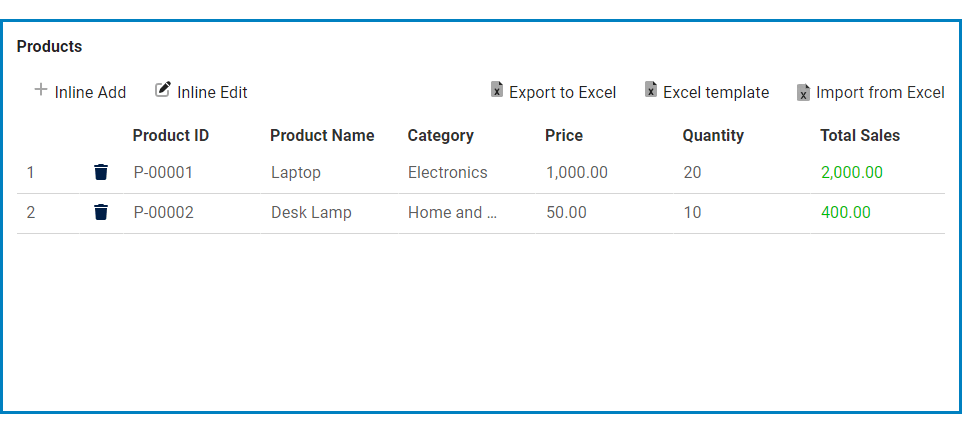Screen dimensions: 962x433
Task: Delete the Laptop row using trash icon
Action: [x=101, y=172]
